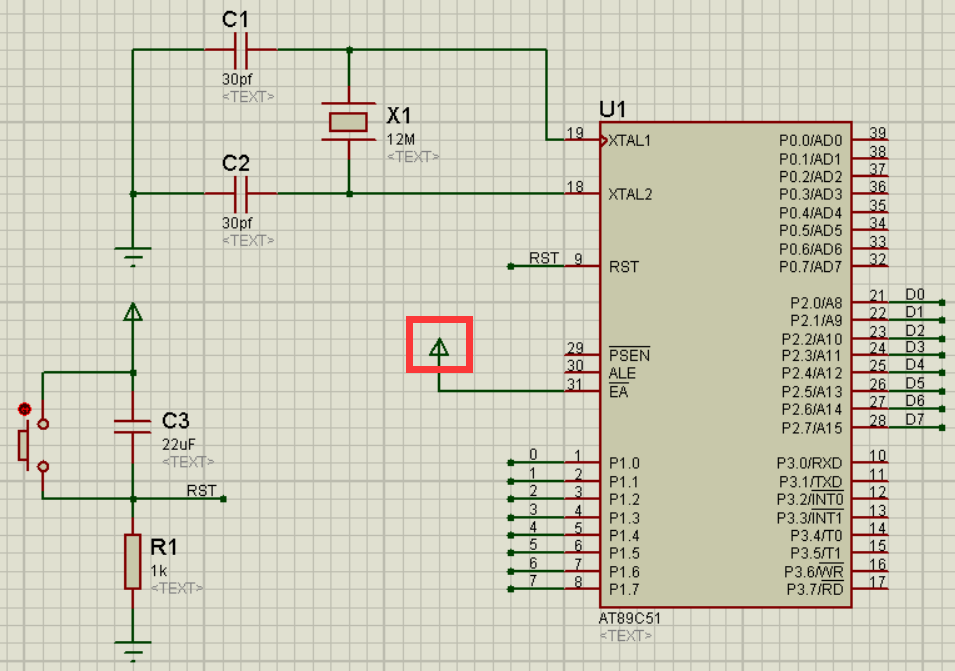Click the crystal X1 component
The width and height of the screenshot is (955, 671).
click(348, 122)
